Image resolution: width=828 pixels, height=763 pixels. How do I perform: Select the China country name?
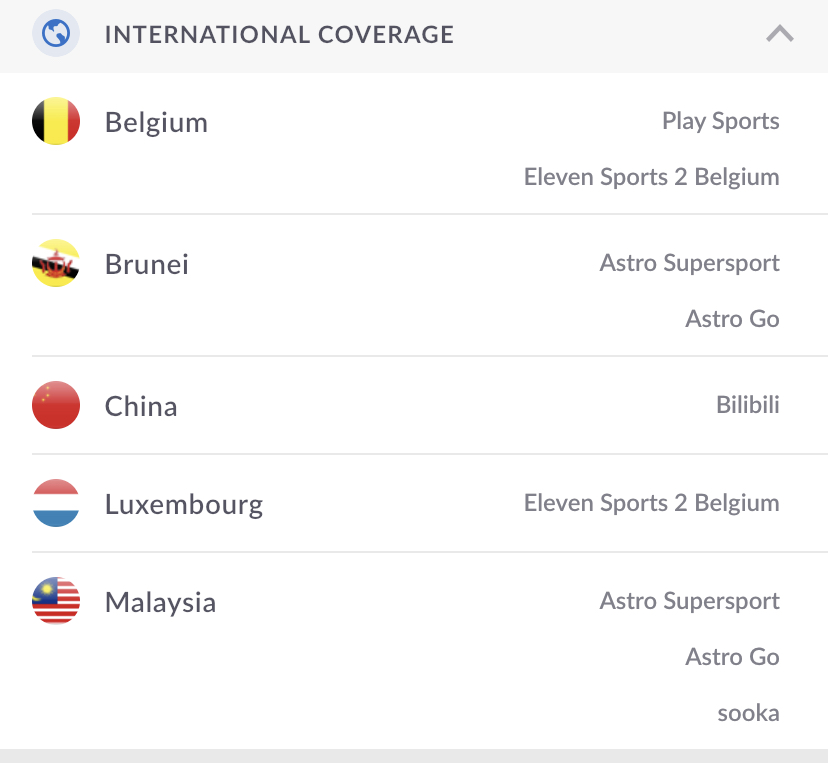point(141,407)
